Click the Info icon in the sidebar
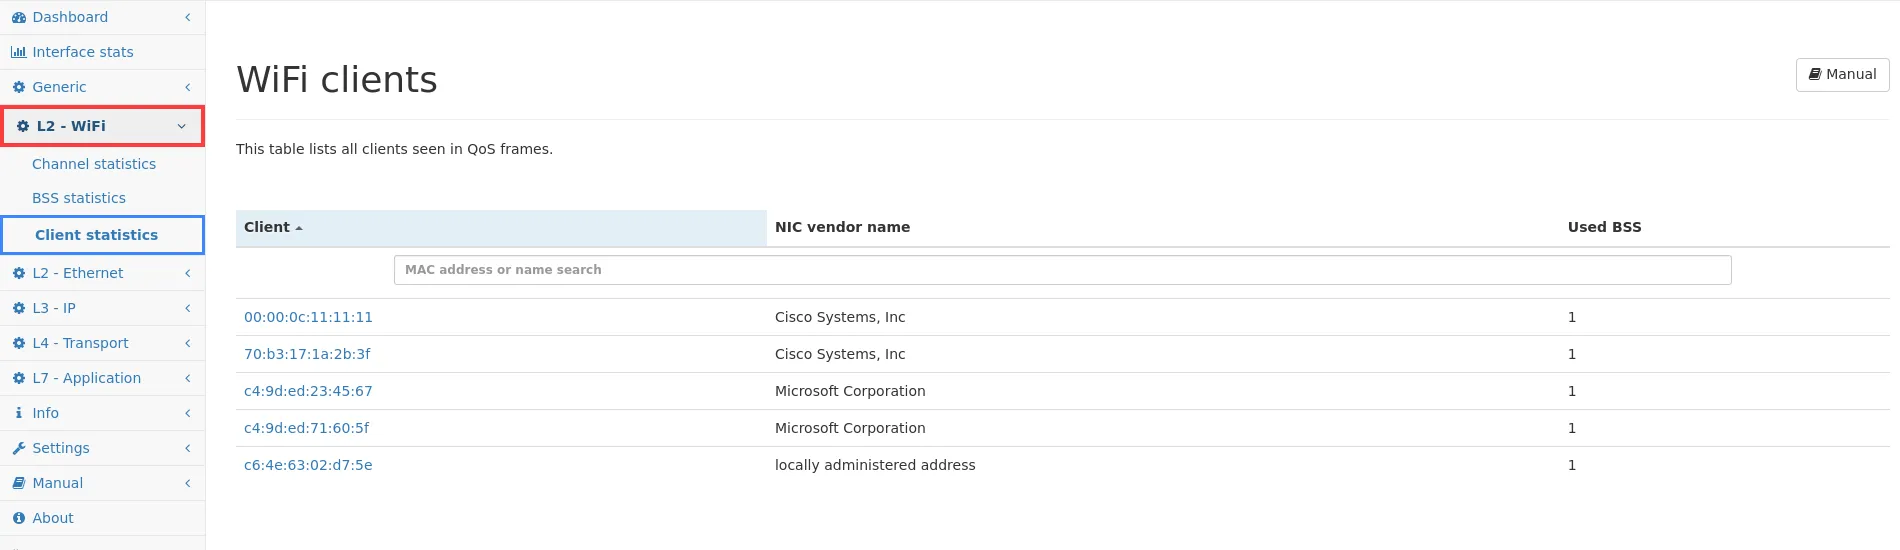1900x550 pixels. 18,413
